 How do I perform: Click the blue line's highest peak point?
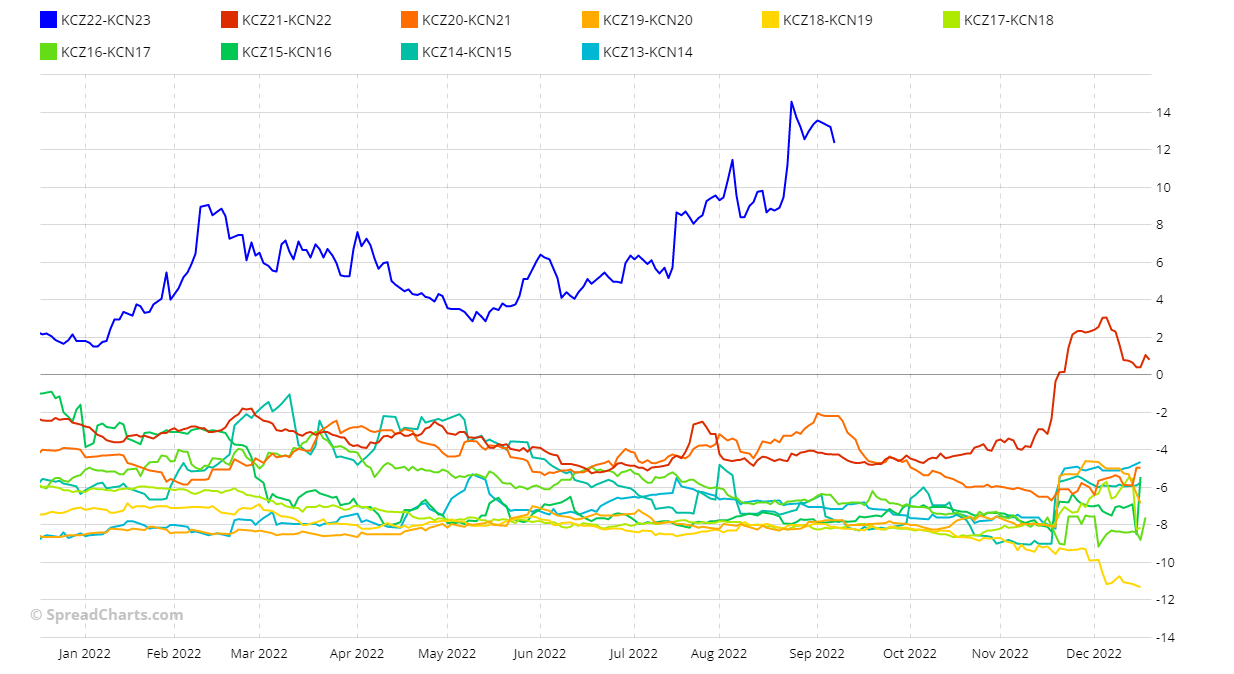tap(791, 102)
